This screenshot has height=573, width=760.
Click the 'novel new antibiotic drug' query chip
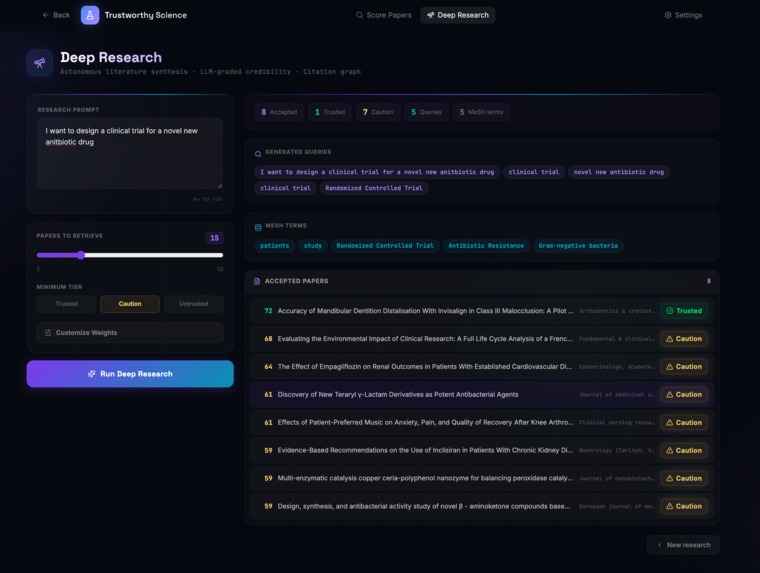point(618,172)
